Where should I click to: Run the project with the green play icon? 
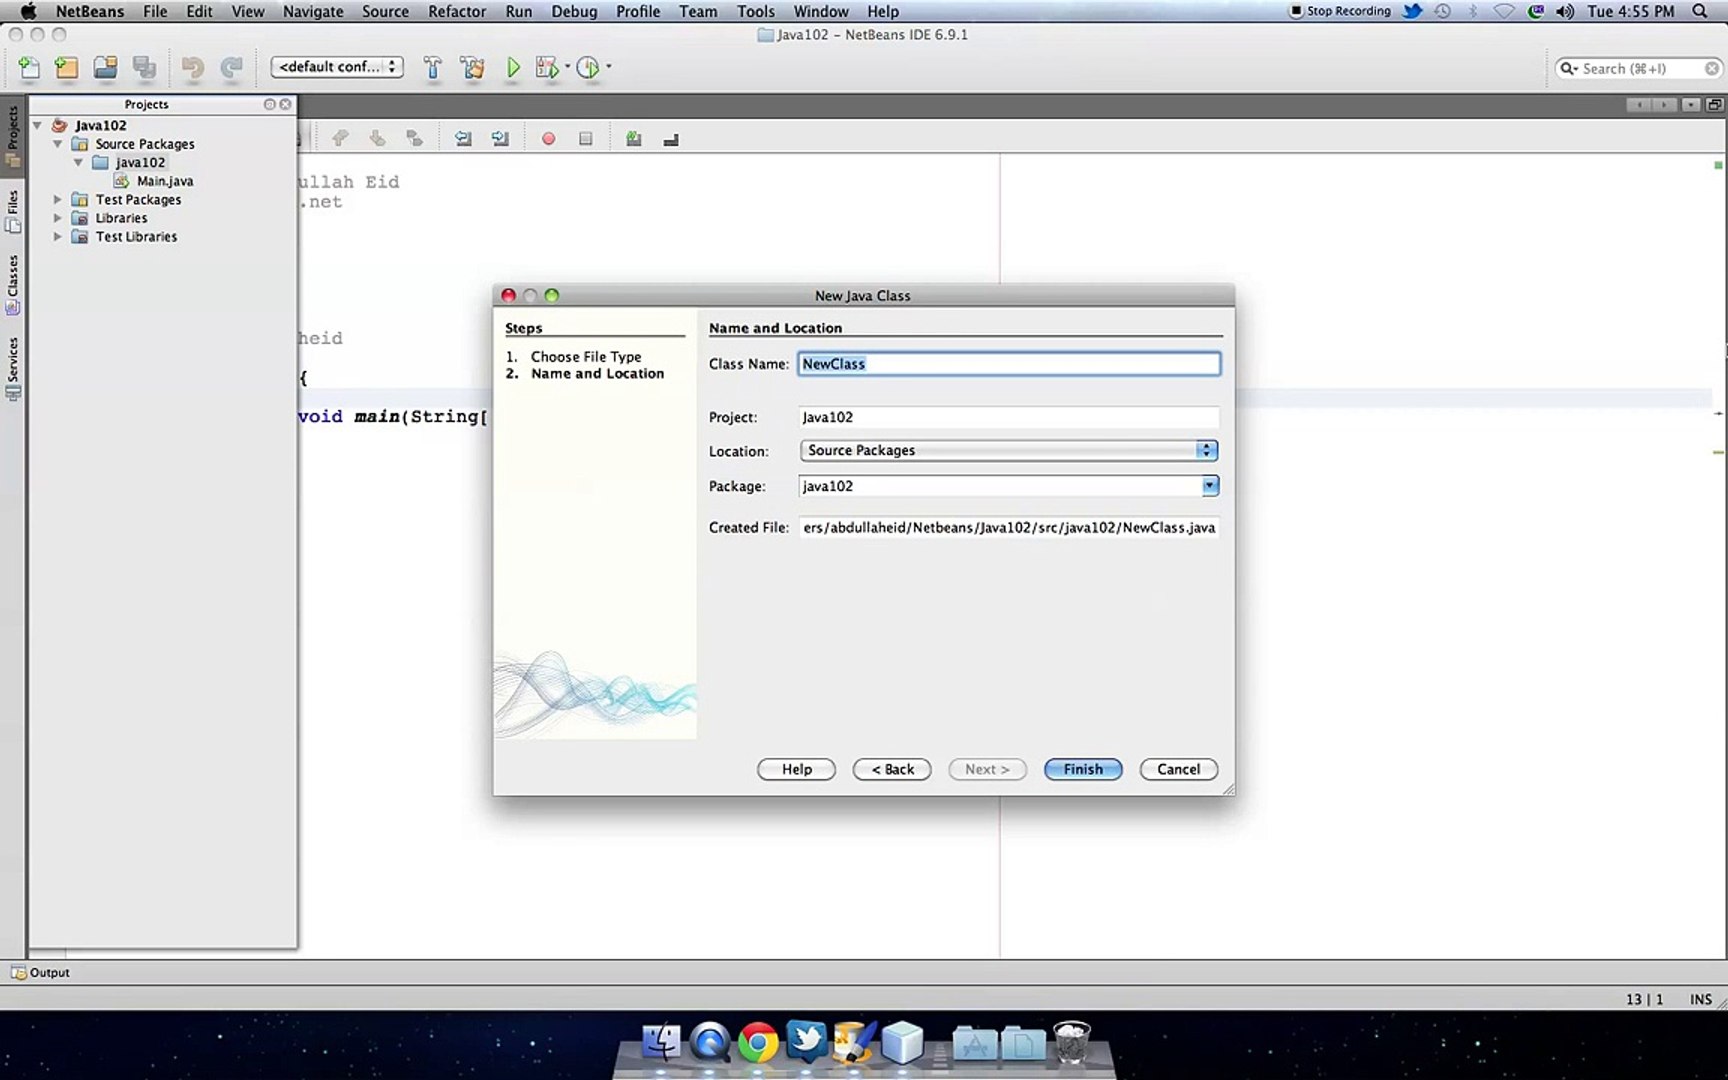tap(513, 67)
